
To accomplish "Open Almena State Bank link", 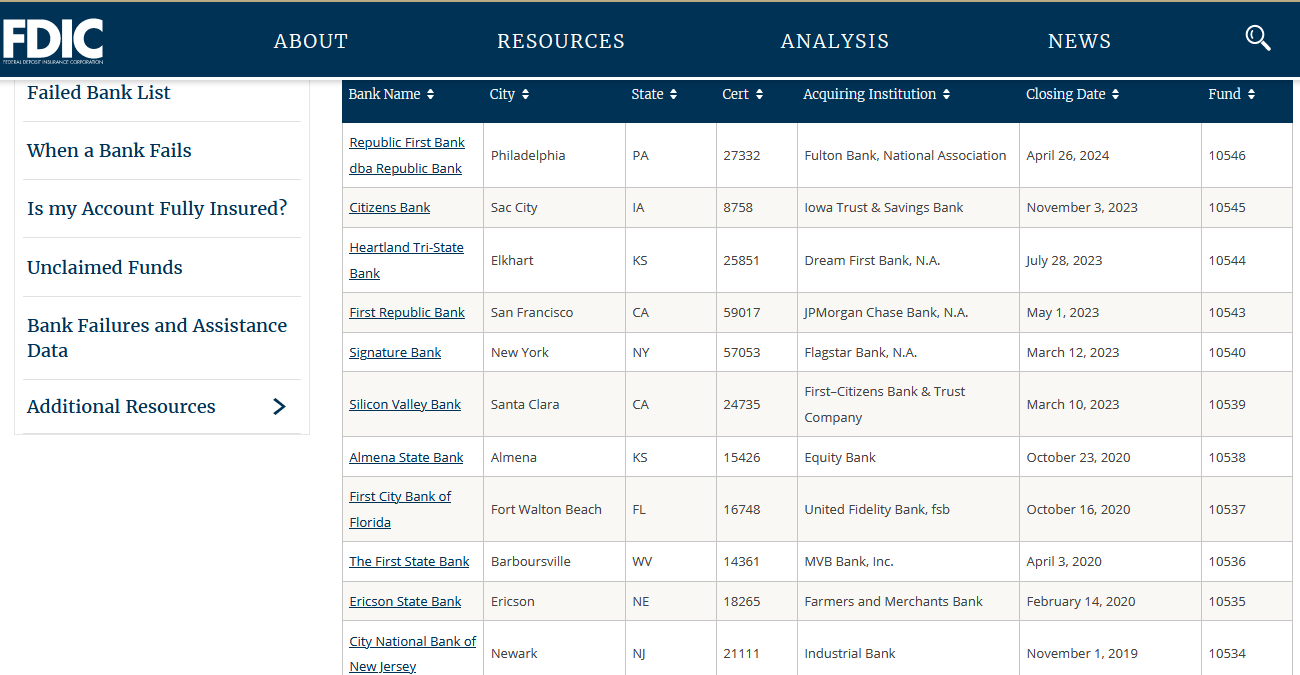I will point(406,458).
